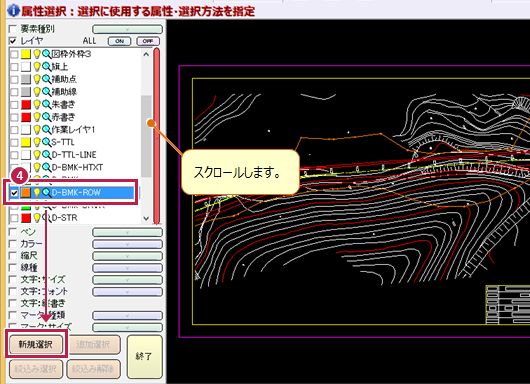Click magnifier icon of 補助点 layer

(46, 79)
